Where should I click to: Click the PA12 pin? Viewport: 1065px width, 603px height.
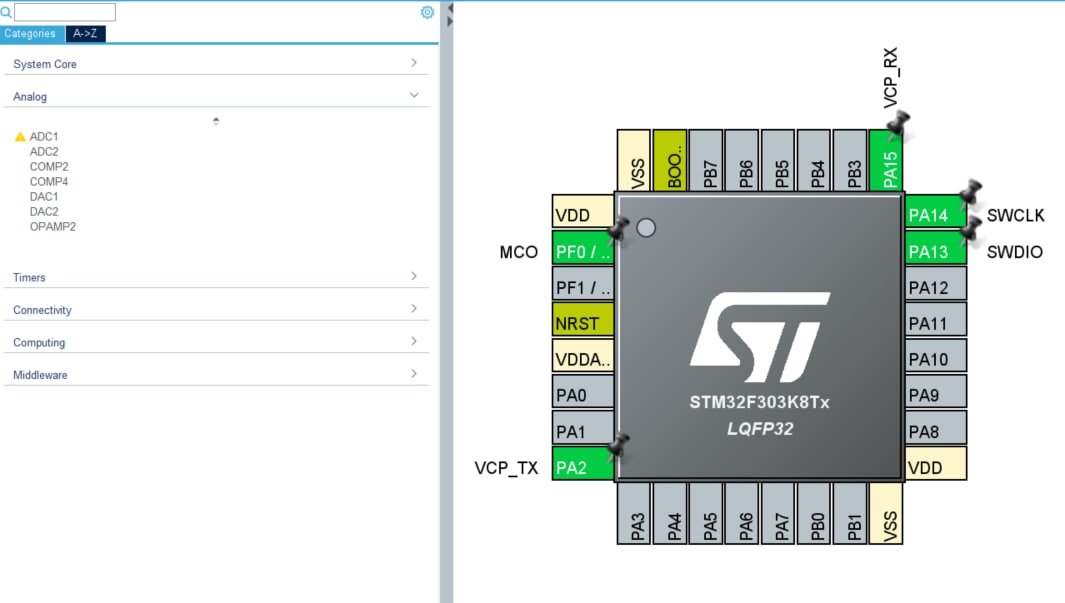935,284
